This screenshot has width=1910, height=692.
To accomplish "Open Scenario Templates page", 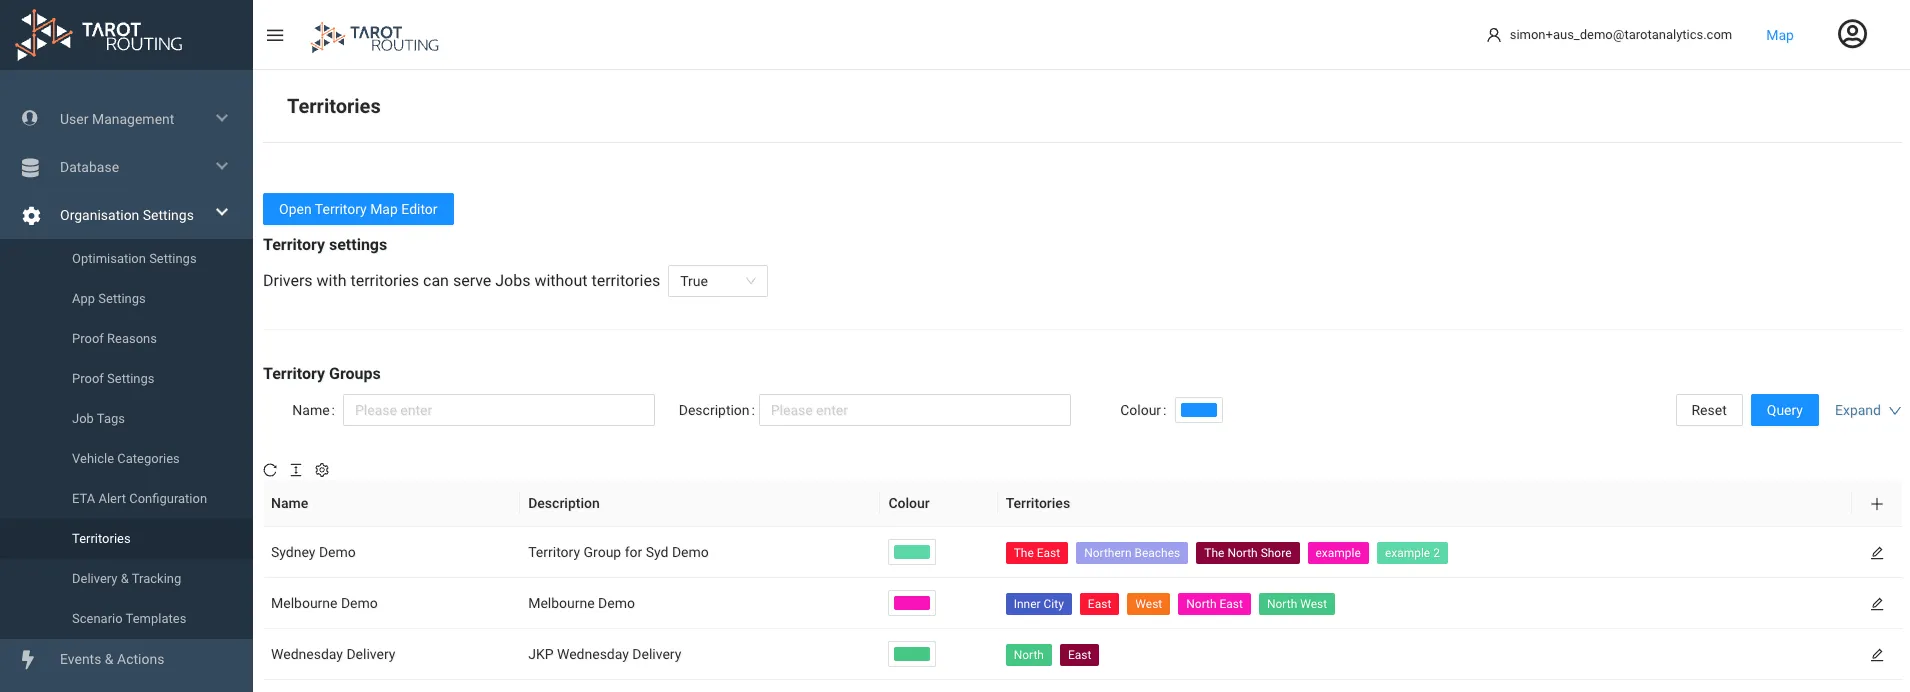I will 129,618.
